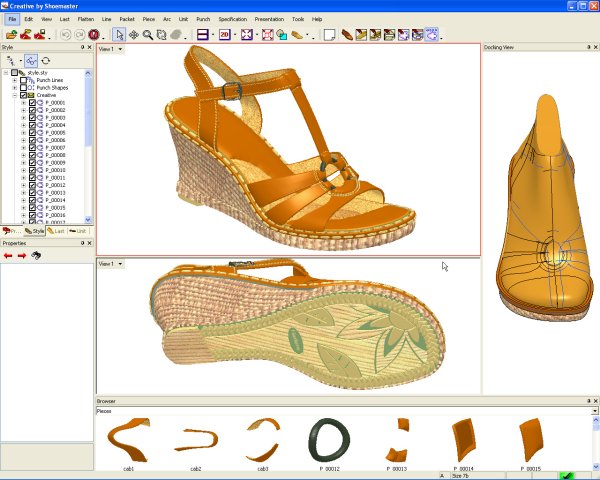600x480 pixels.
Task: Check the Punch Lines checkbox
Action: (x=24, y=80)
